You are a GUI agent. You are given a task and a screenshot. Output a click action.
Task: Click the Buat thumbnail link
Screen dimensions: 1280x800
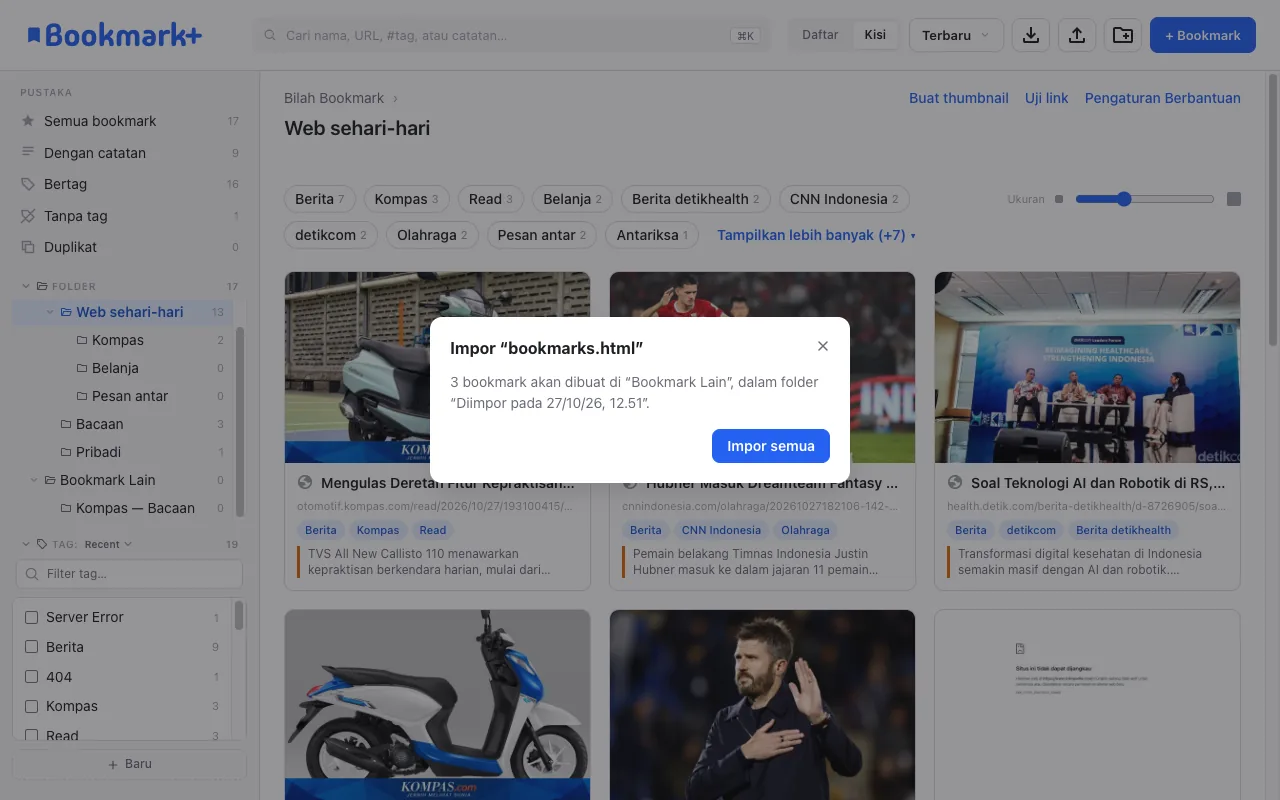point(959,98)
